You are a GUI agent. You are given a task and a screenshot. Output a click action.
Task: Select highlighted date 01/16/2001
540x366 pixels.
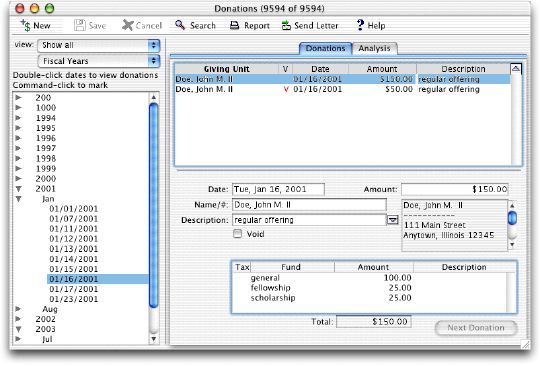pyautogui.click(x=97, y=279)
